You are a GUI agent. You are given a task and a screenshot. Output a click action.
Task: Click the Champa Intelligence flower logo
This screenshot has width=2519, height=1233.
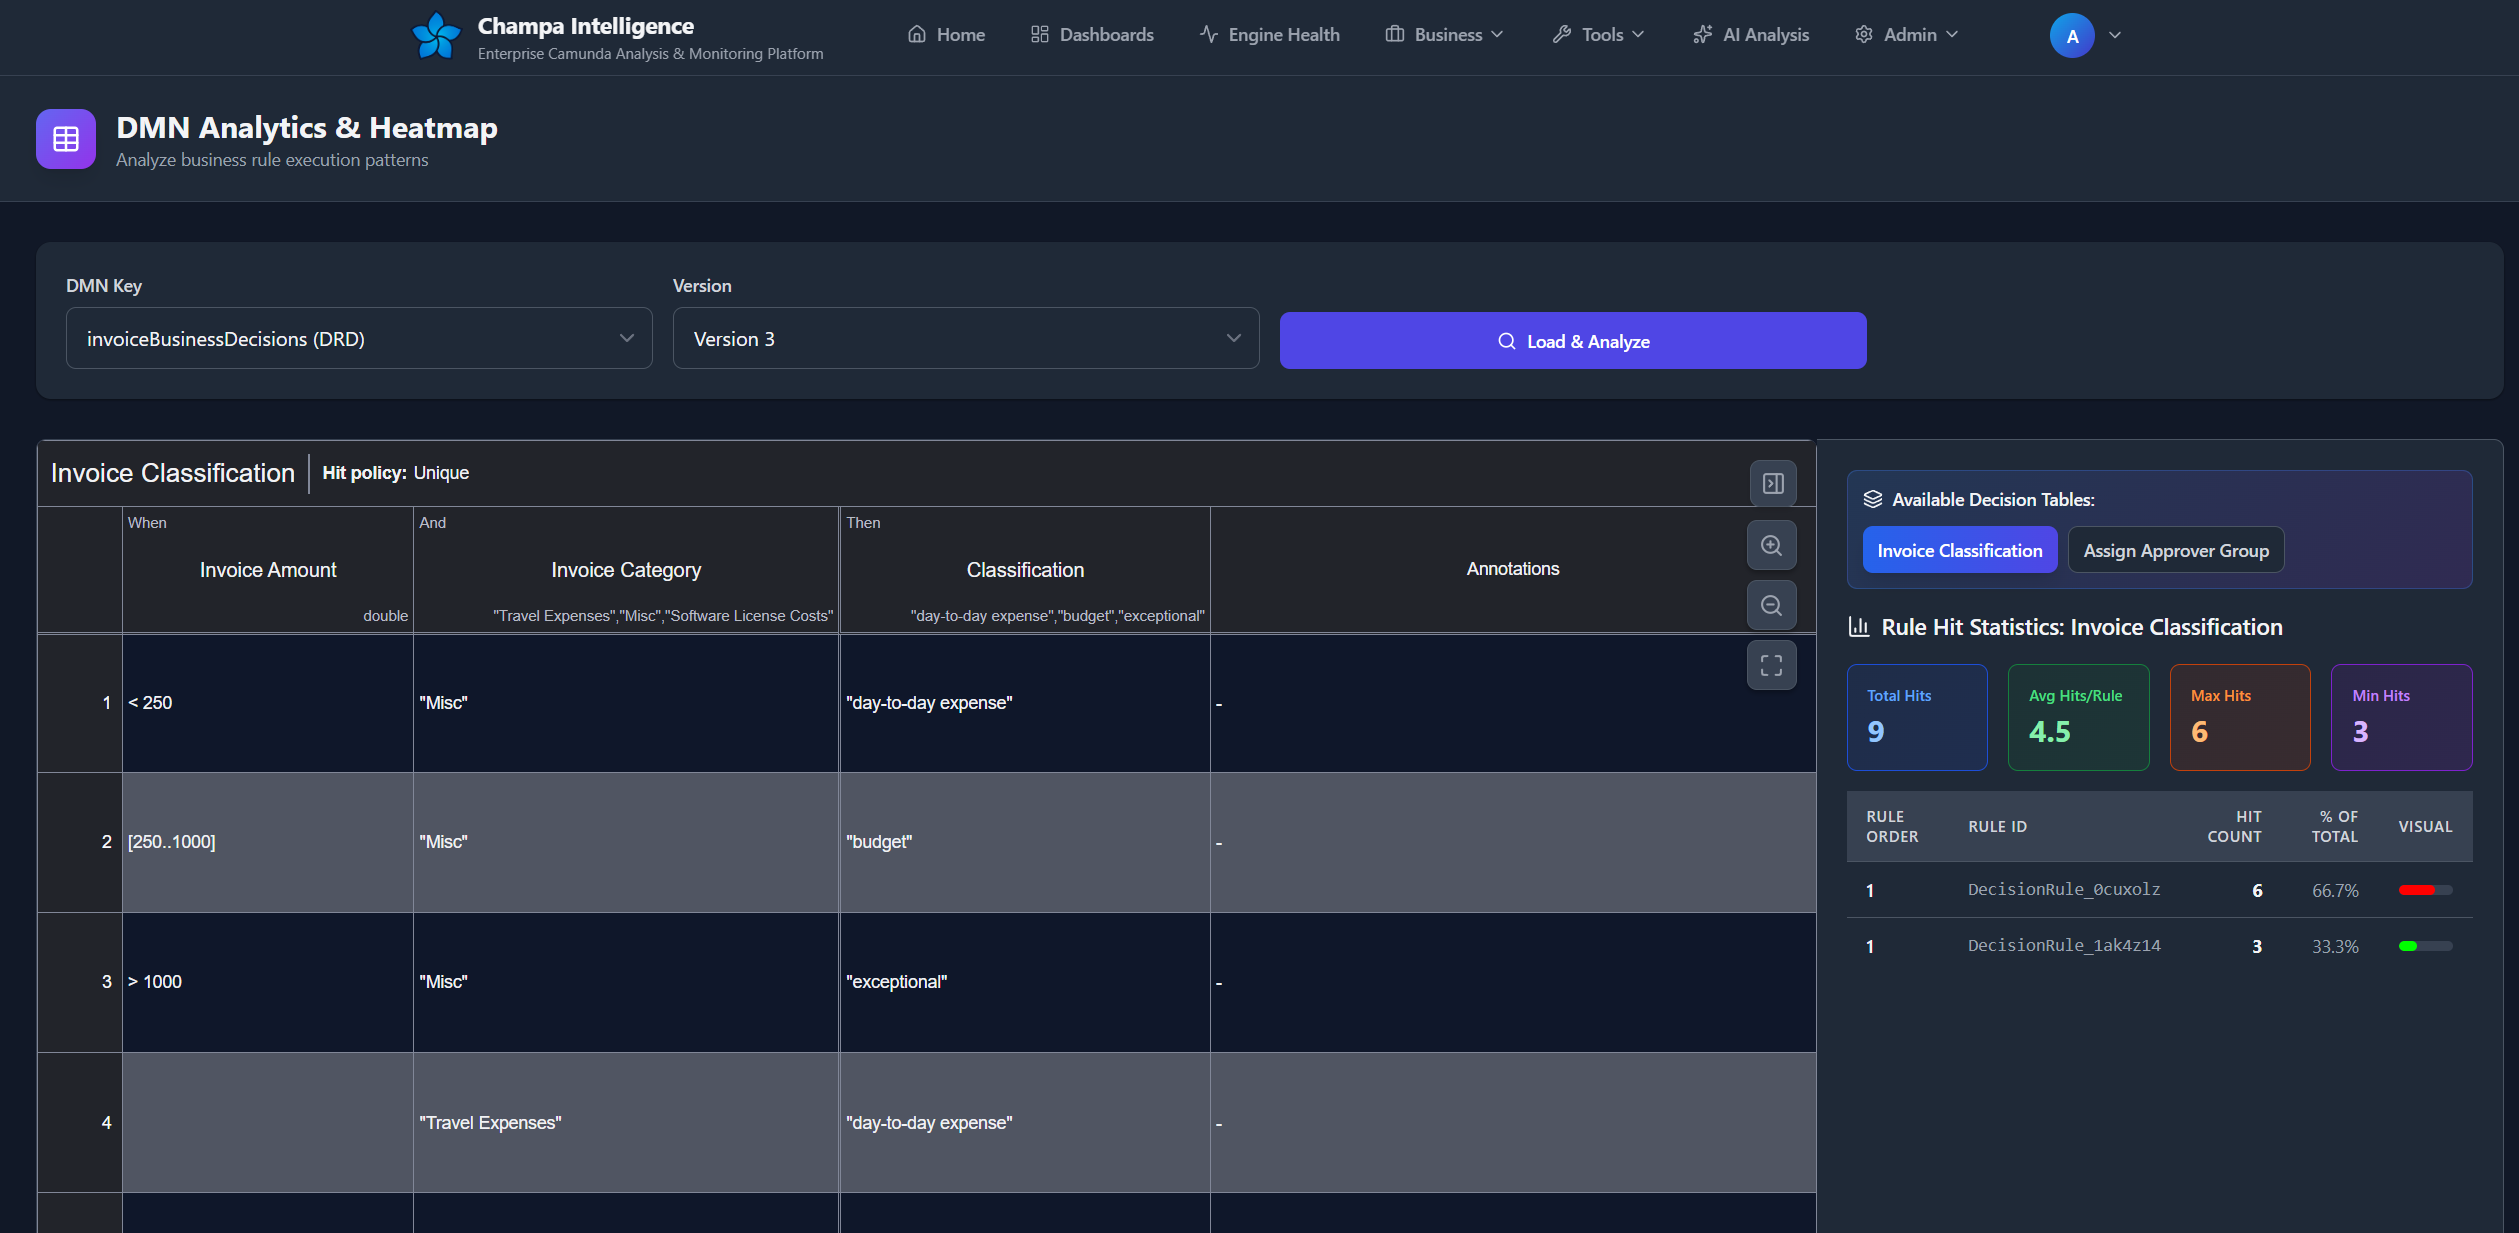[436, 36]
